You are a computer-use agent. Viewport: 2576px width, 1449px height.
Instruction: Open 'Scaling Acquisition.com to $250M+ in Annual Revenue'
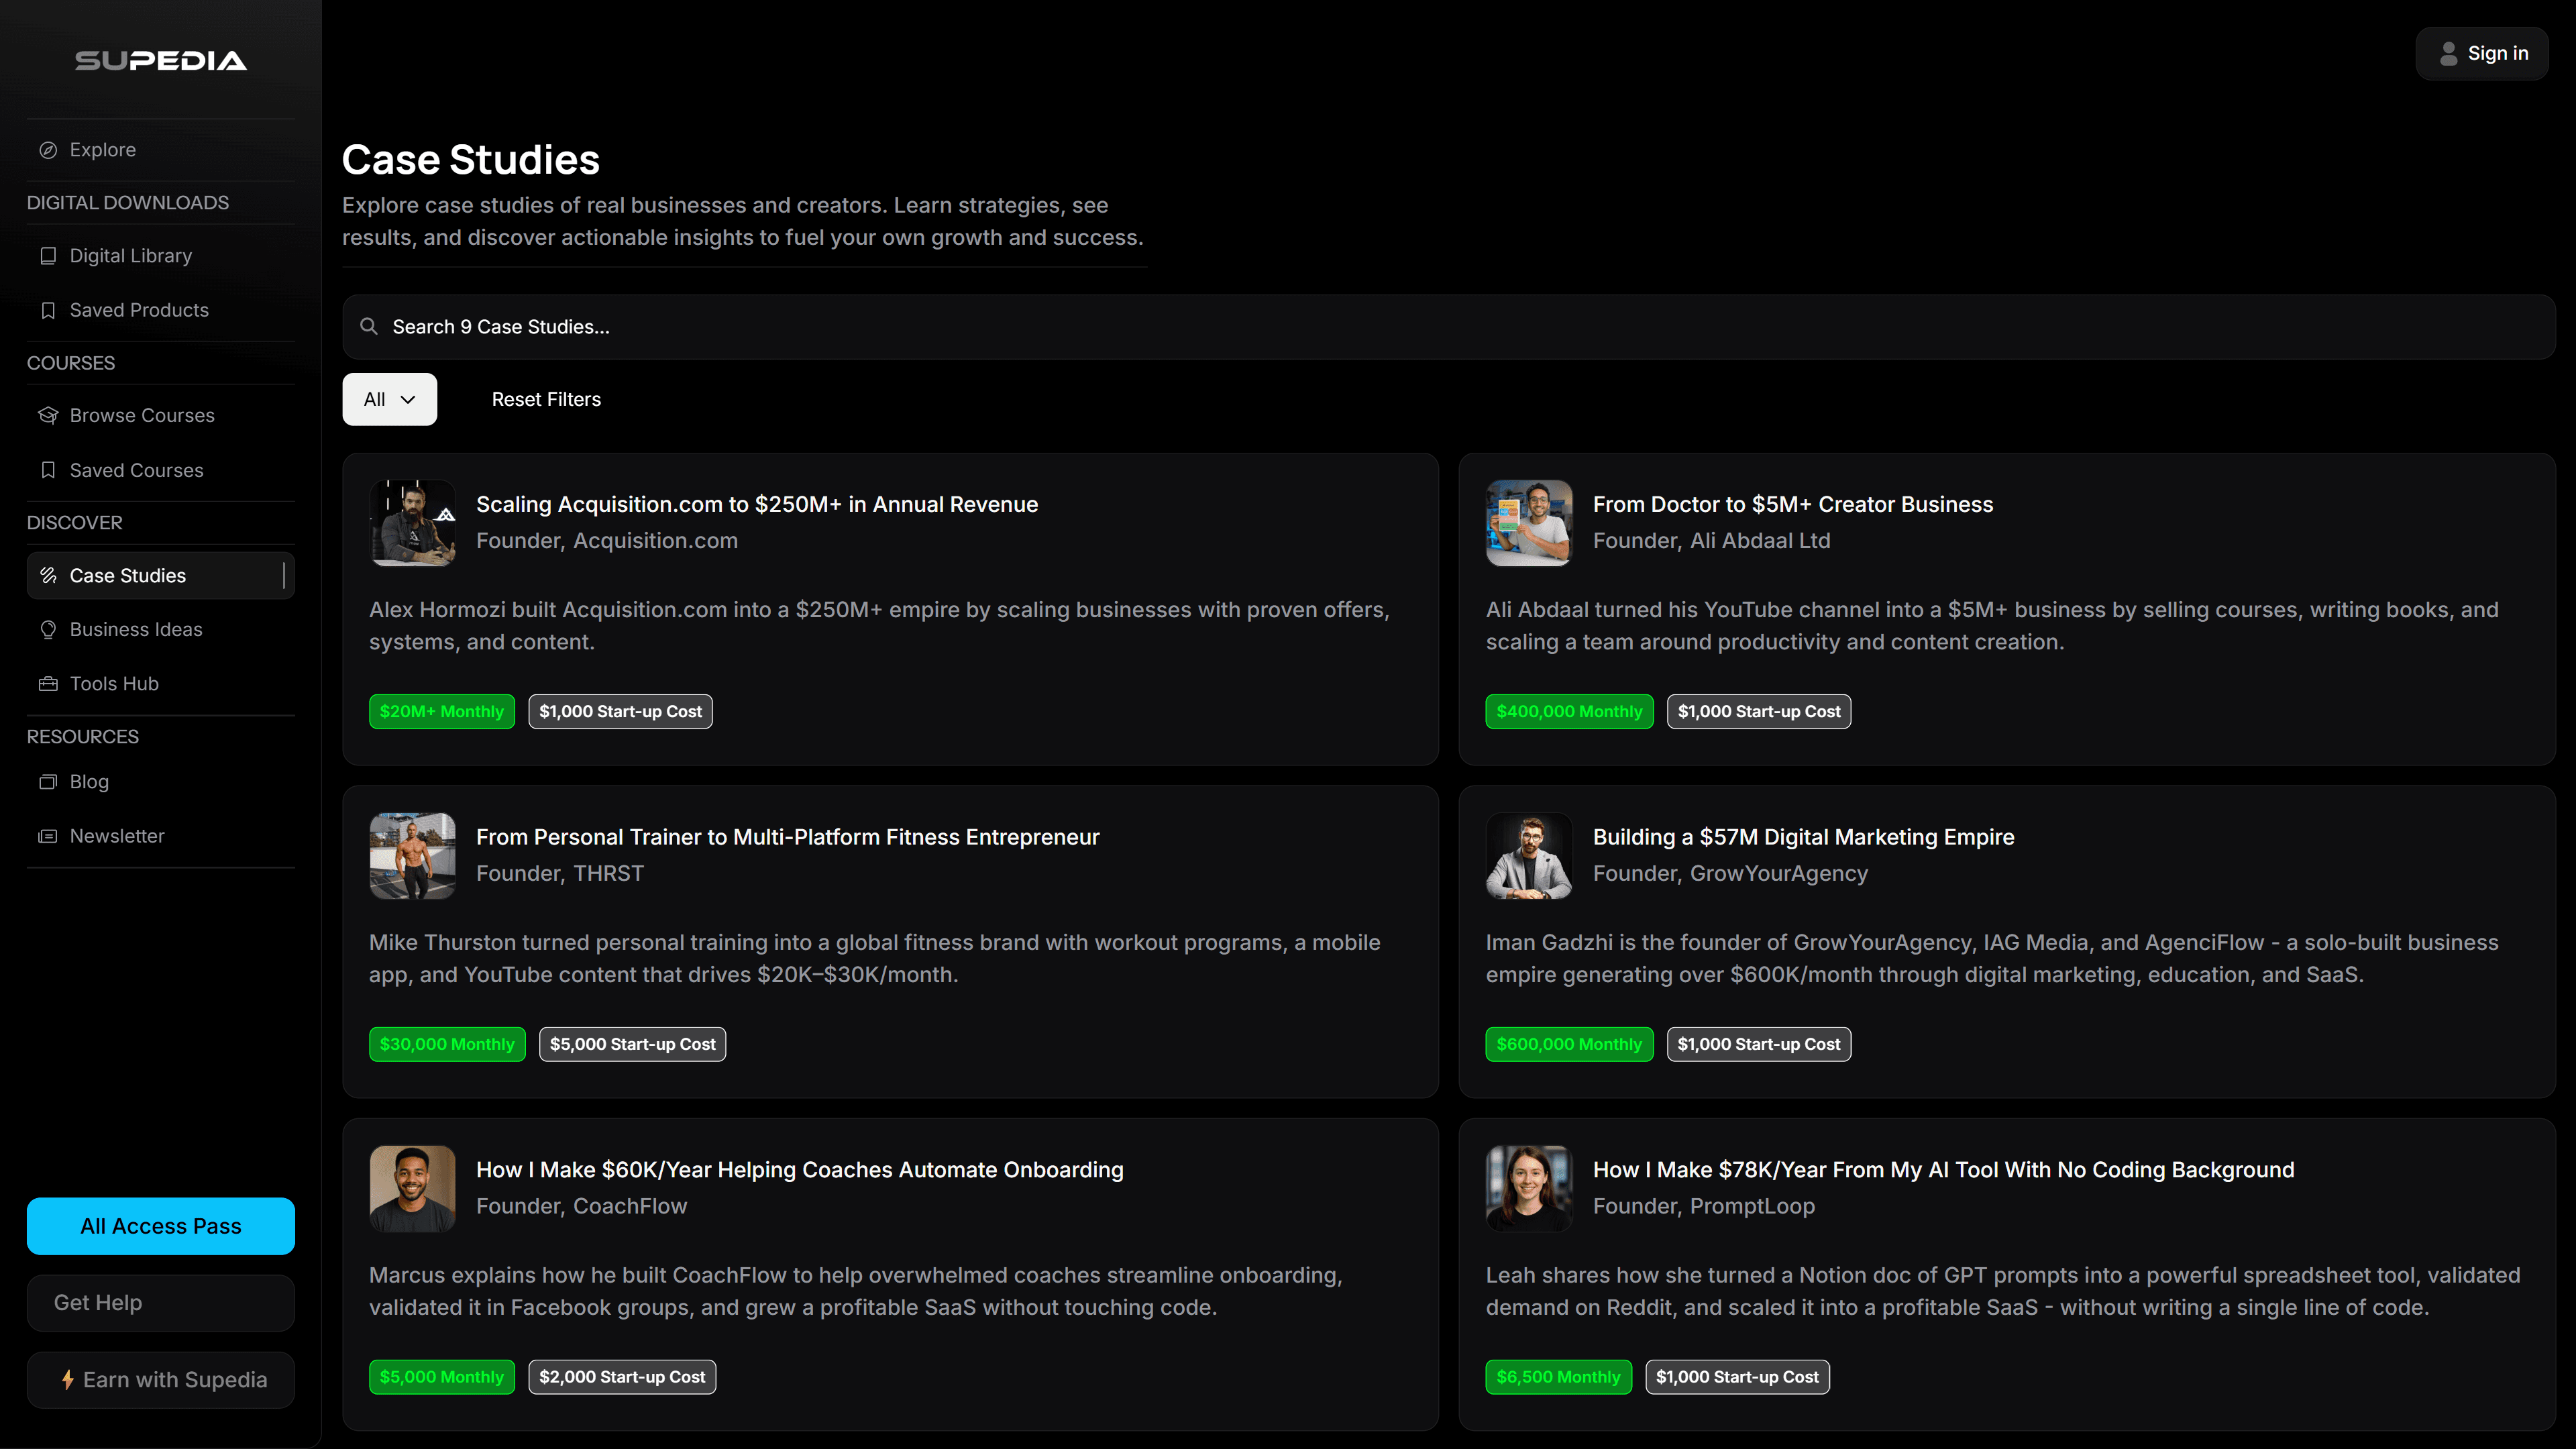[757, 504]
